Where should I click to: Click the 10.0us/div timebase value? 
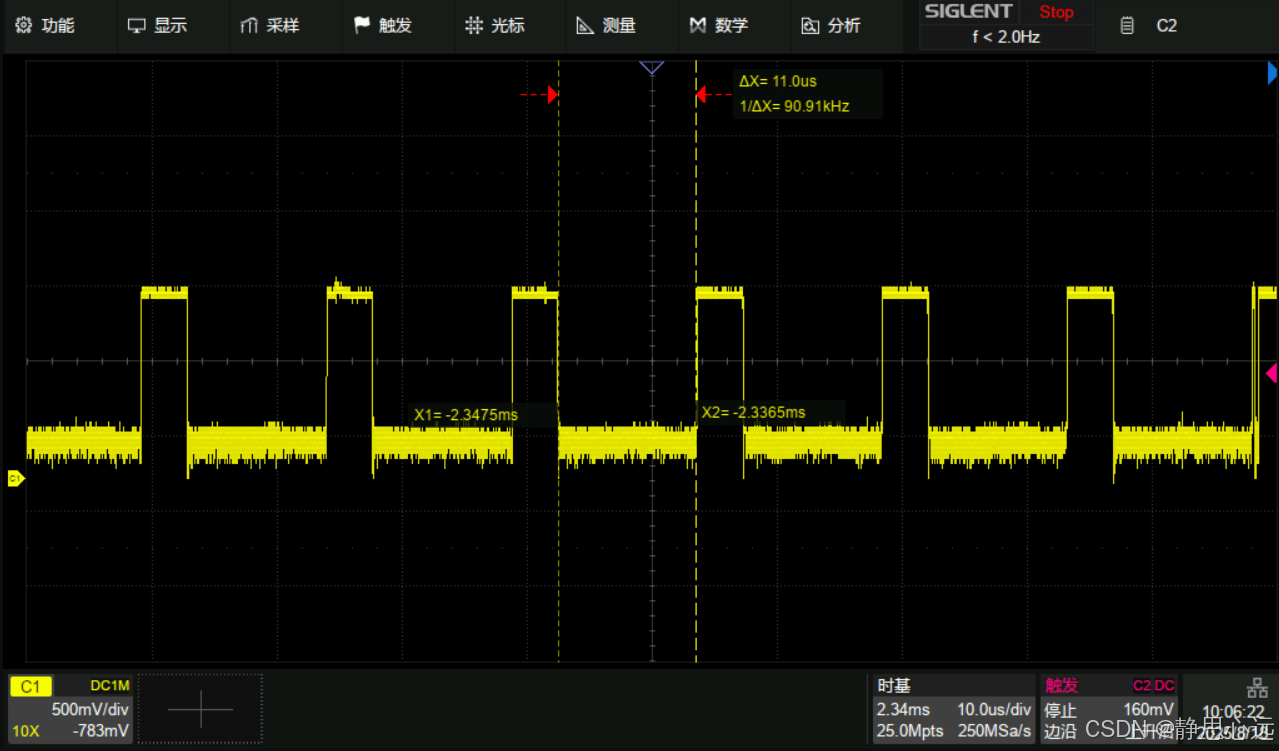pos(994,709)
